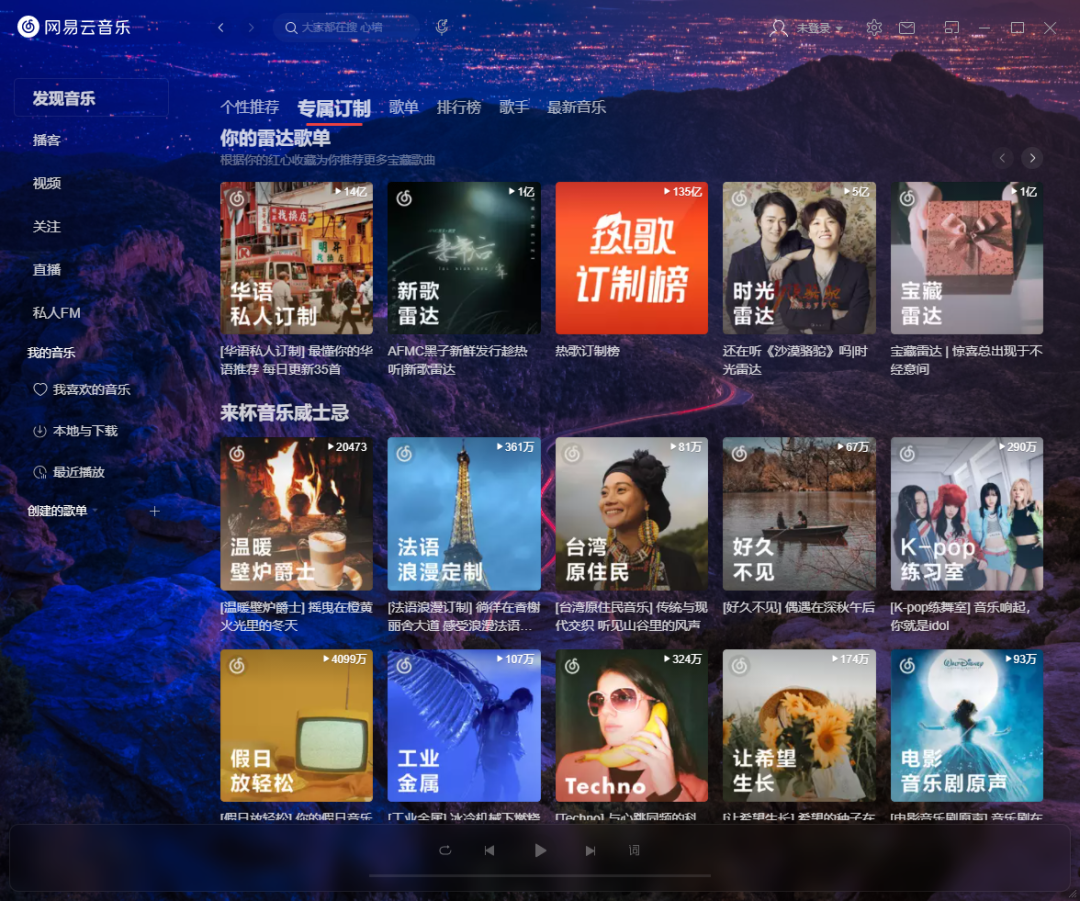1080x901 pixels.
Task: Click the search box at top
Action: [346, 28]
